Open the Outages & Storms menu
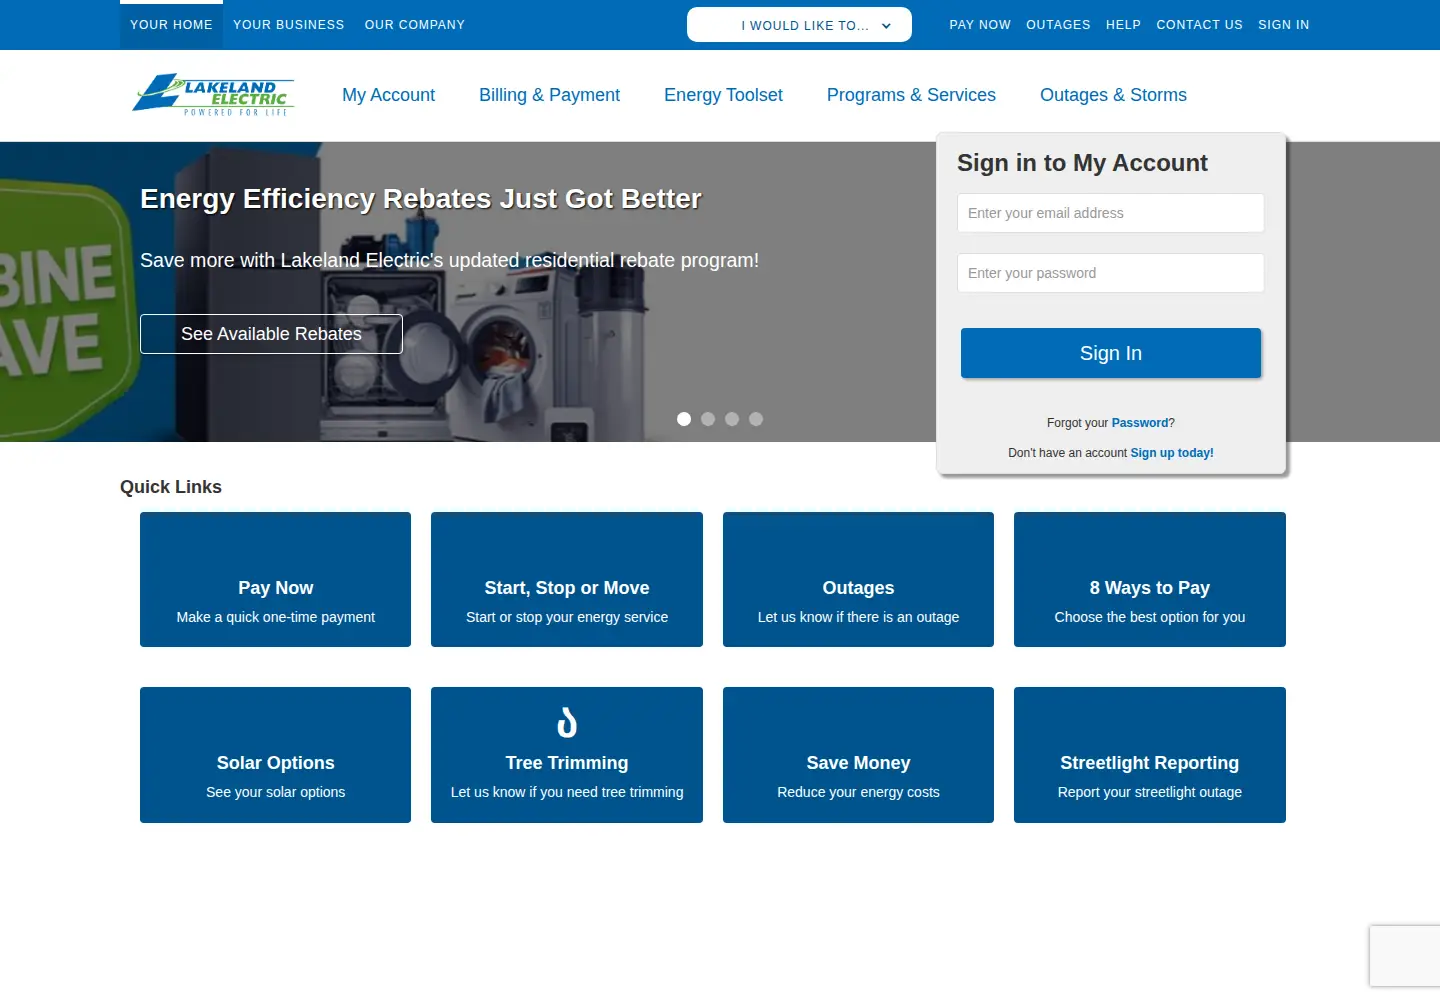This screenshot has height=1000, width=1440. pyautogui.click(x=1113, y=95)
